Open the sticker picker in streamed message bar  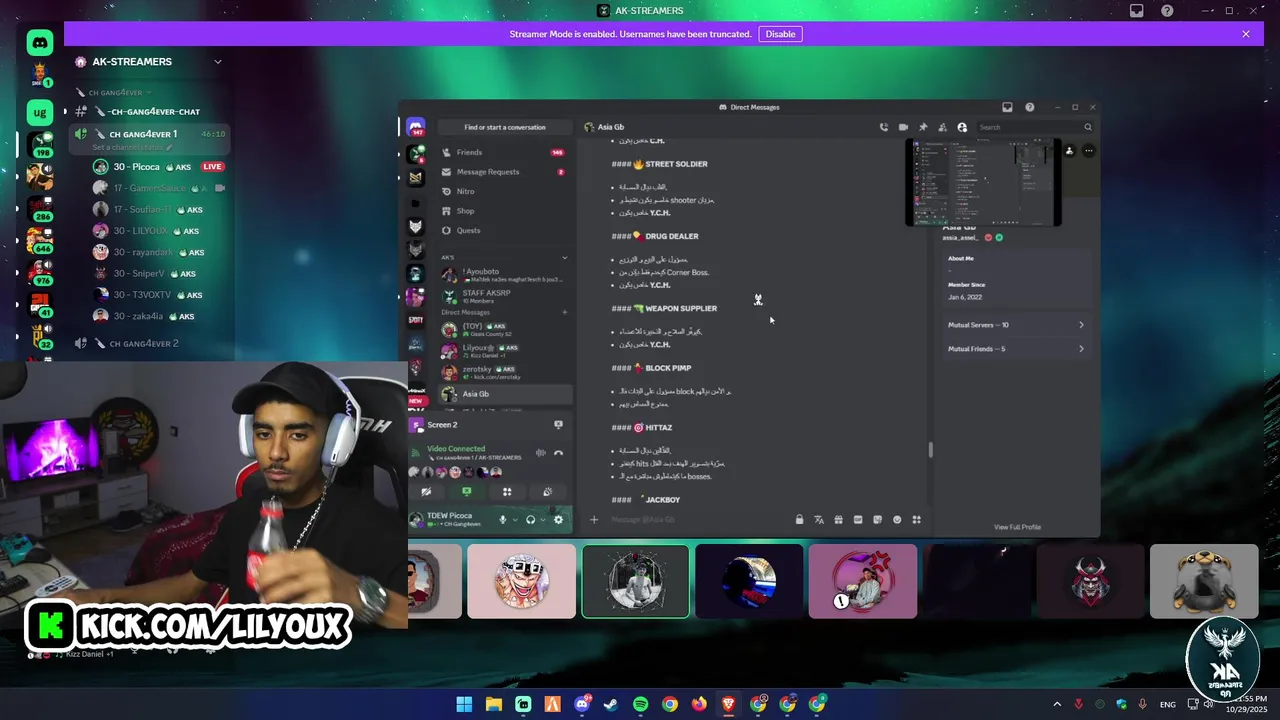pos(877,519)
